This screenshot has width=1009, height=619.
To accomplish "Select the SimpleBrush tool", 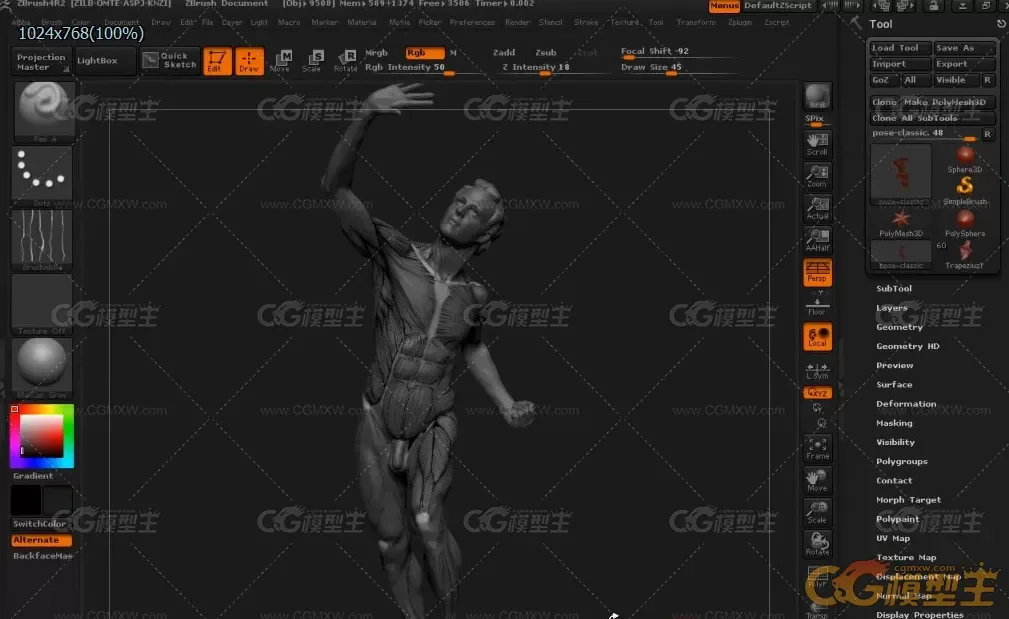I will pos(965,190).
